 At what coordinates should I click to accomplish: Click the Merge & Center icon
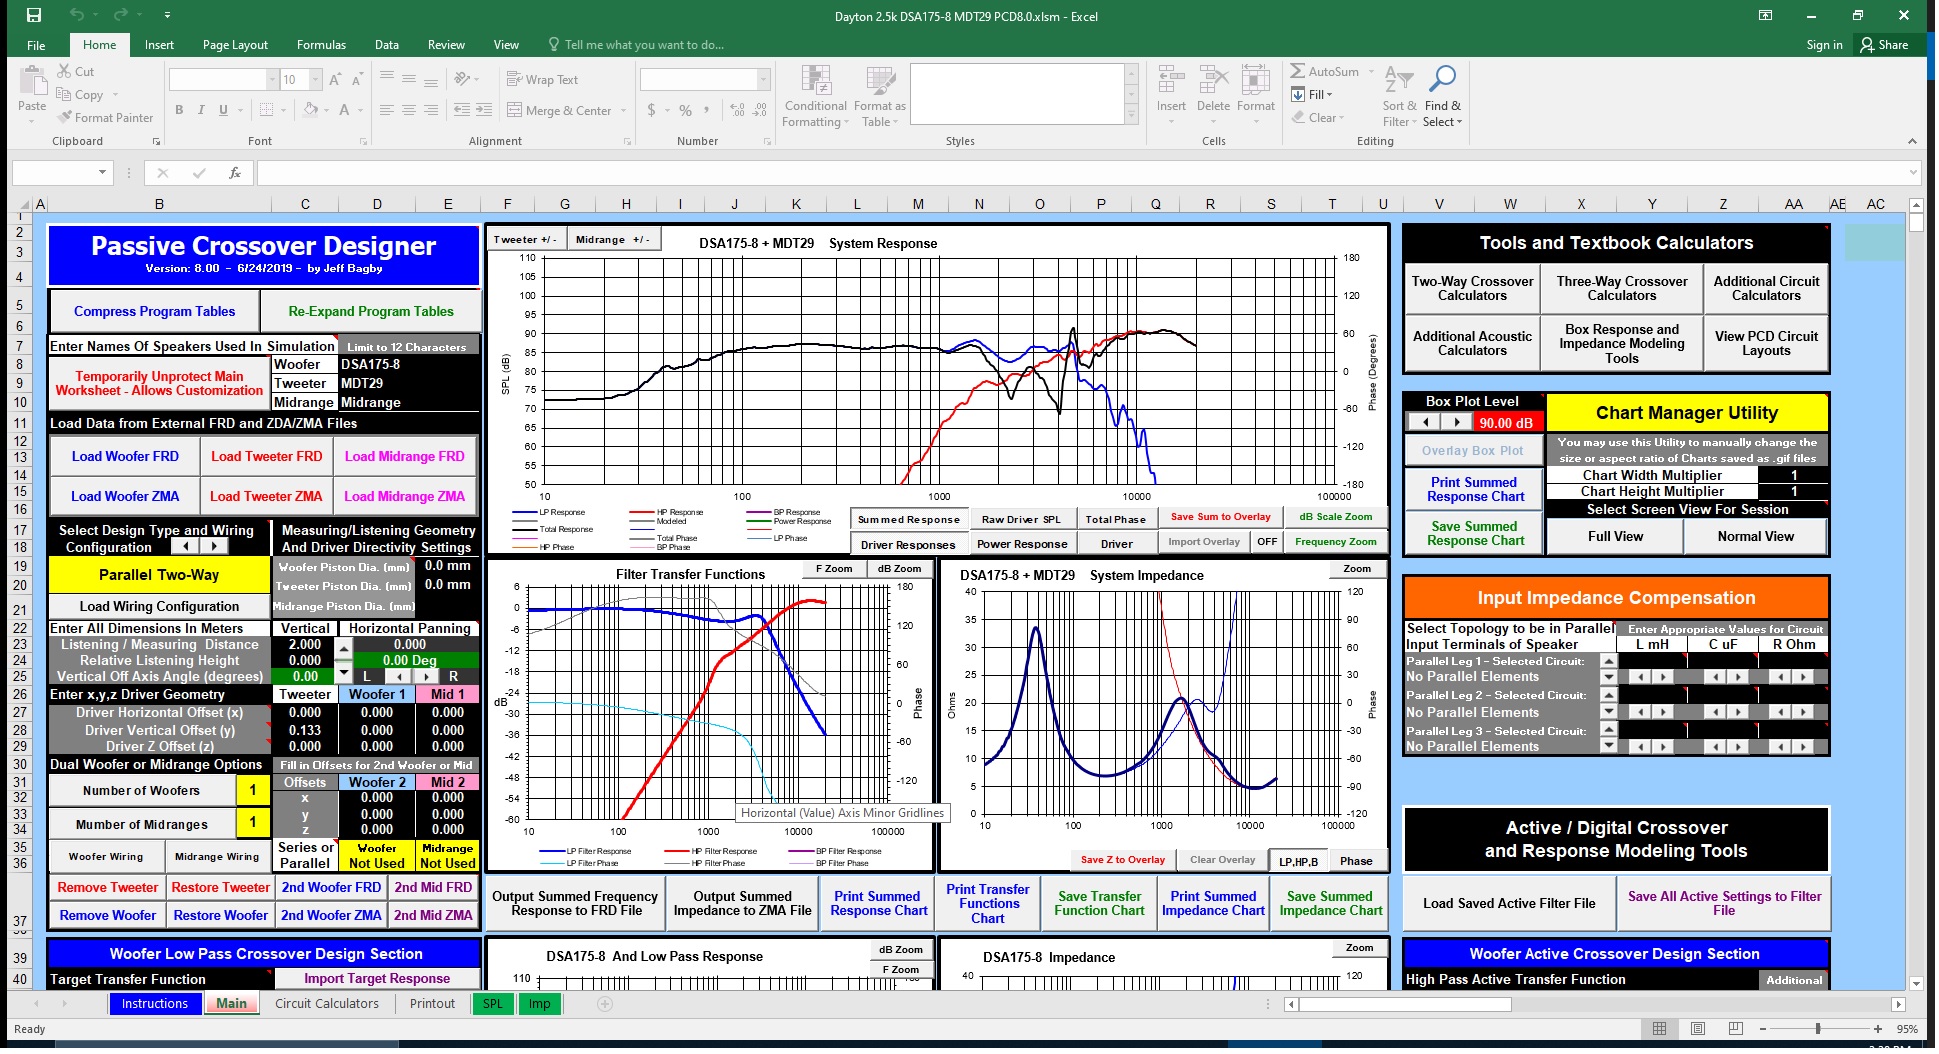point(515,110)
